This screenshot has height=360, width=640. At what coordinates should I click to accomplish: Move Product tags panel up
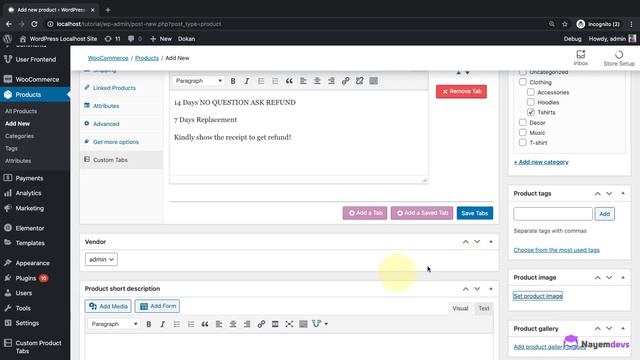598,193
